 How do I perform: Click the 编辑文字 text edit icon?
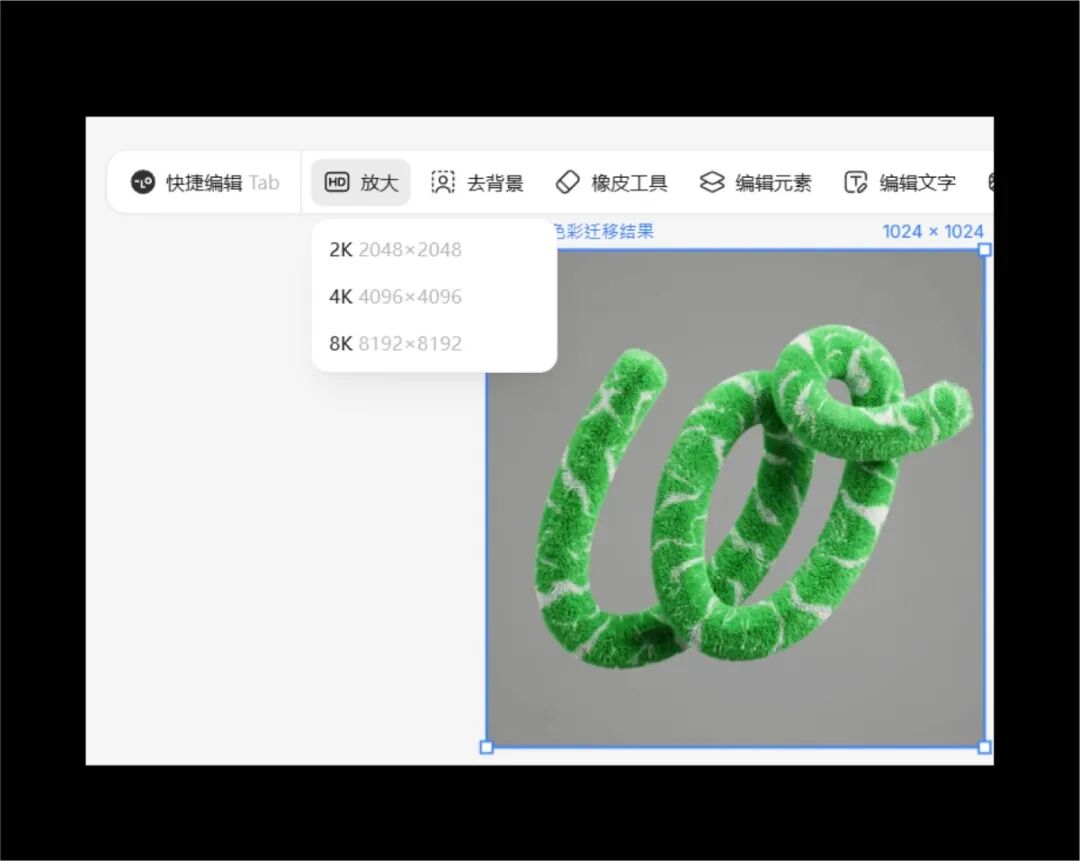856,182
